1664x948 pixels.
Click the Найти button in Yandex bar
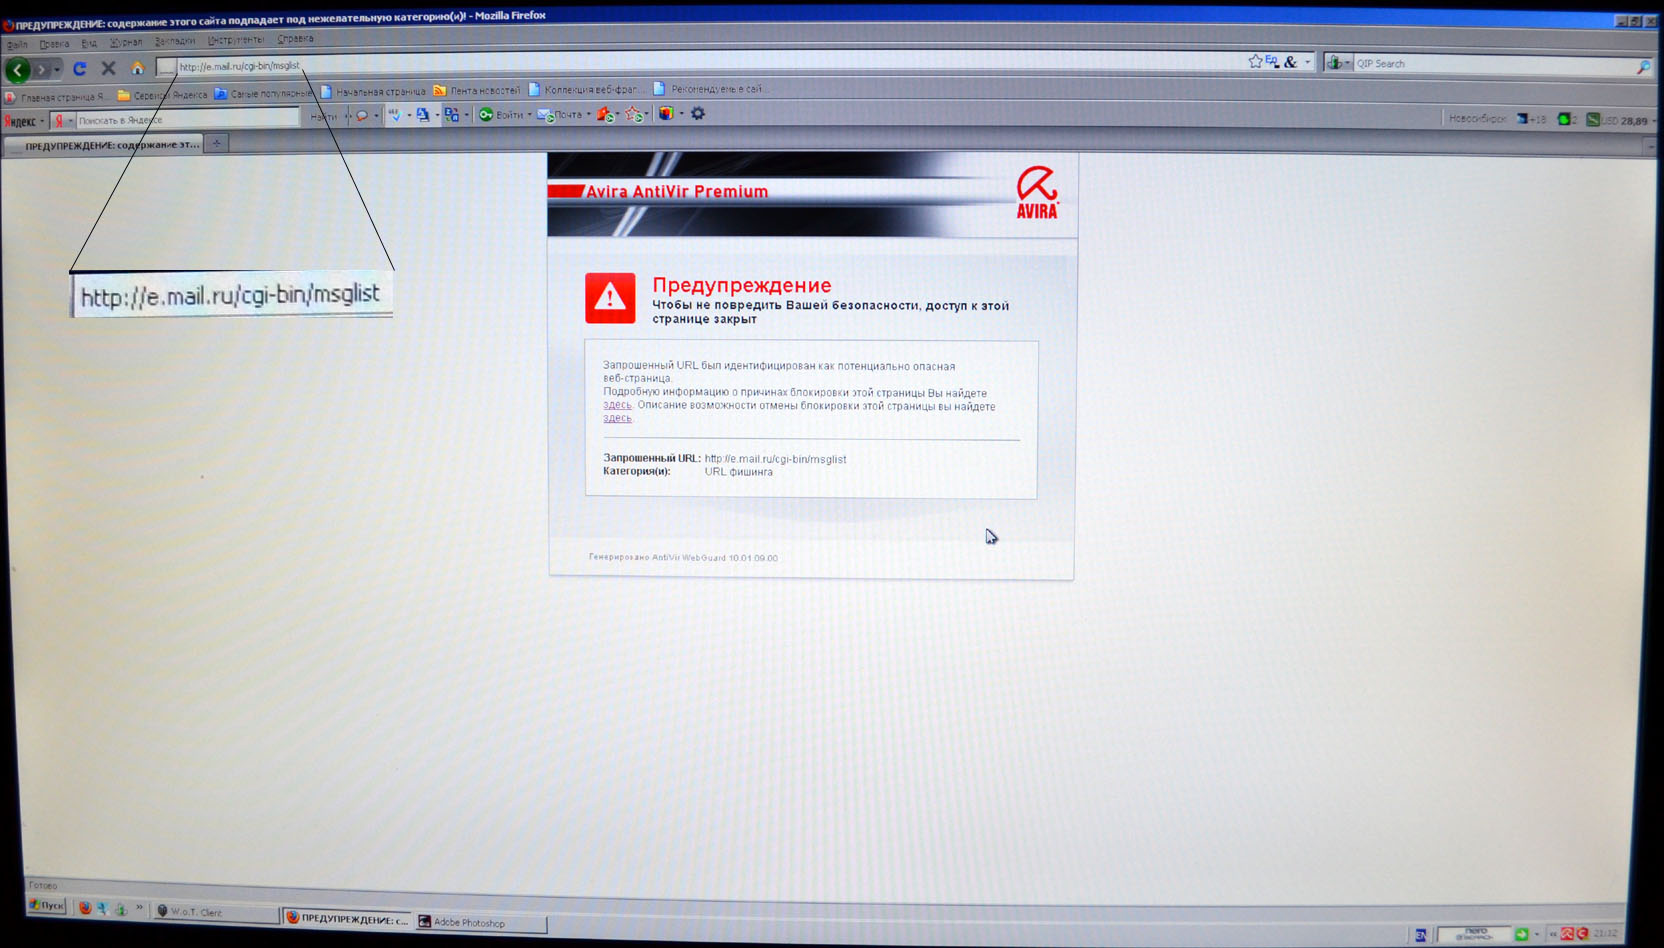[323, 117]
